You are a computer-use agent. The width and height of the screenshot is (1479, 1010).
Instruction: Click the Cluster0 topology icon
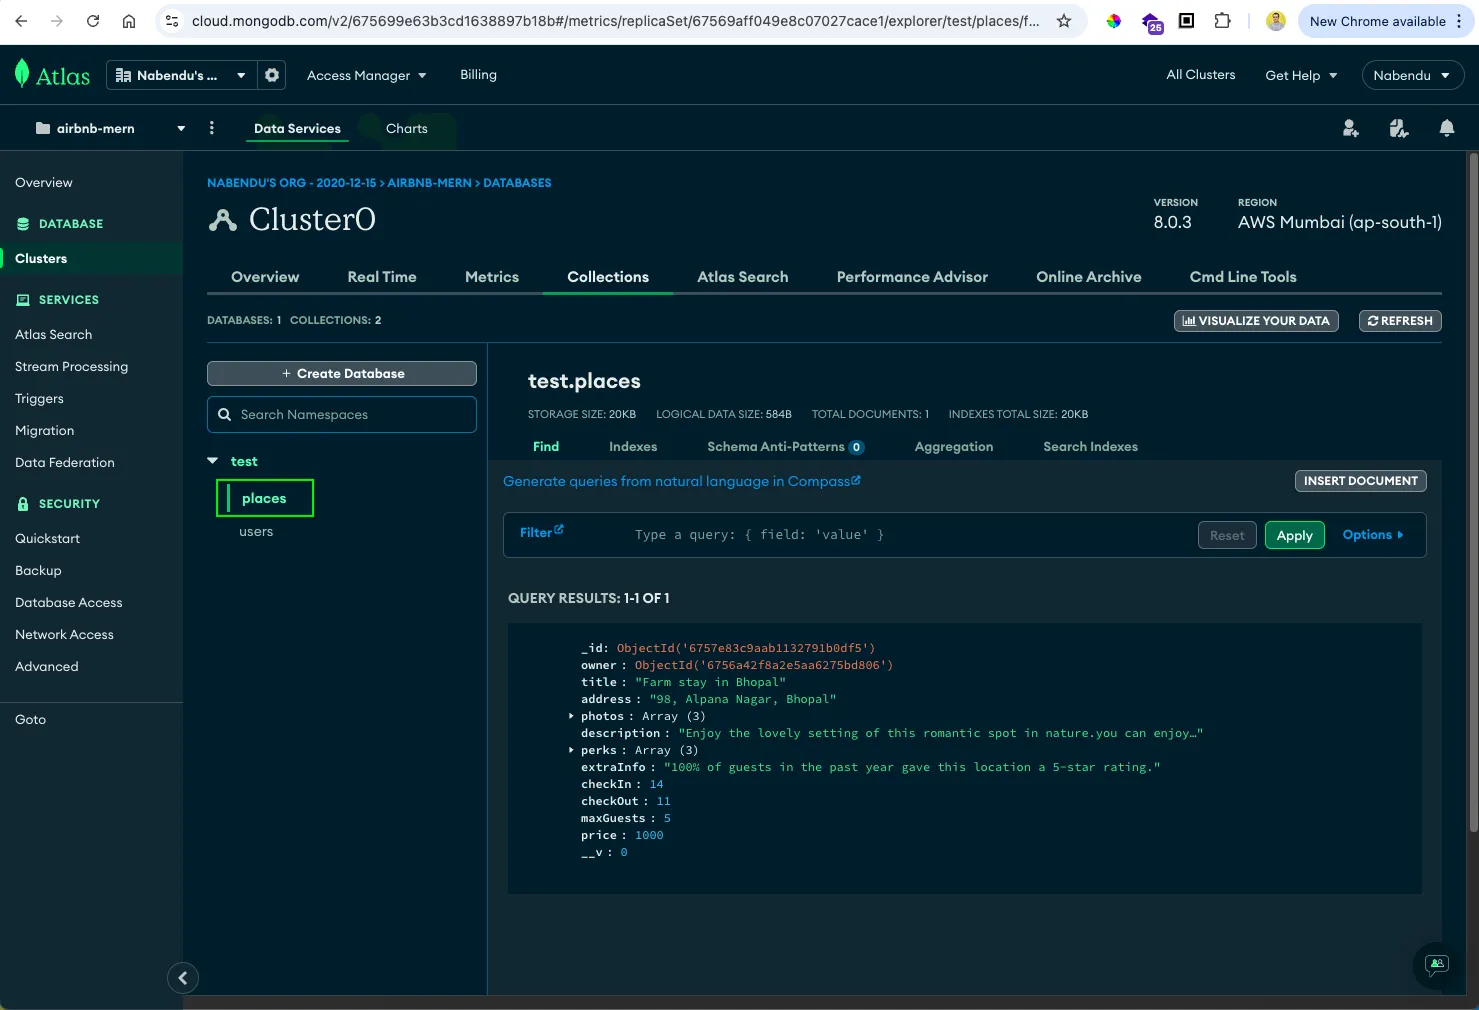click(x=222, y=220)
